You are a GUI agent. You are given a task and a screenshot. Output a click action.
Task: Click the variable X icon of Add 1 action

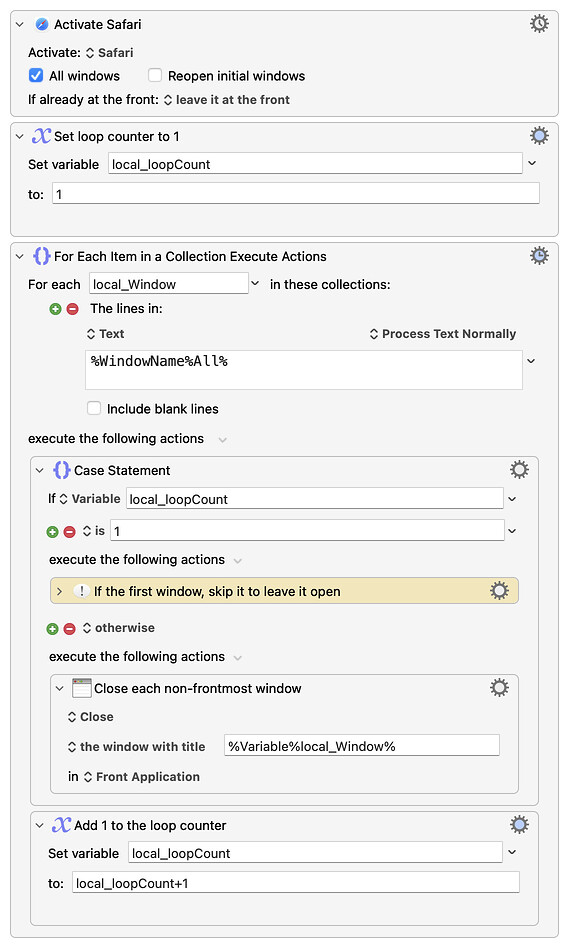point(61,825)
